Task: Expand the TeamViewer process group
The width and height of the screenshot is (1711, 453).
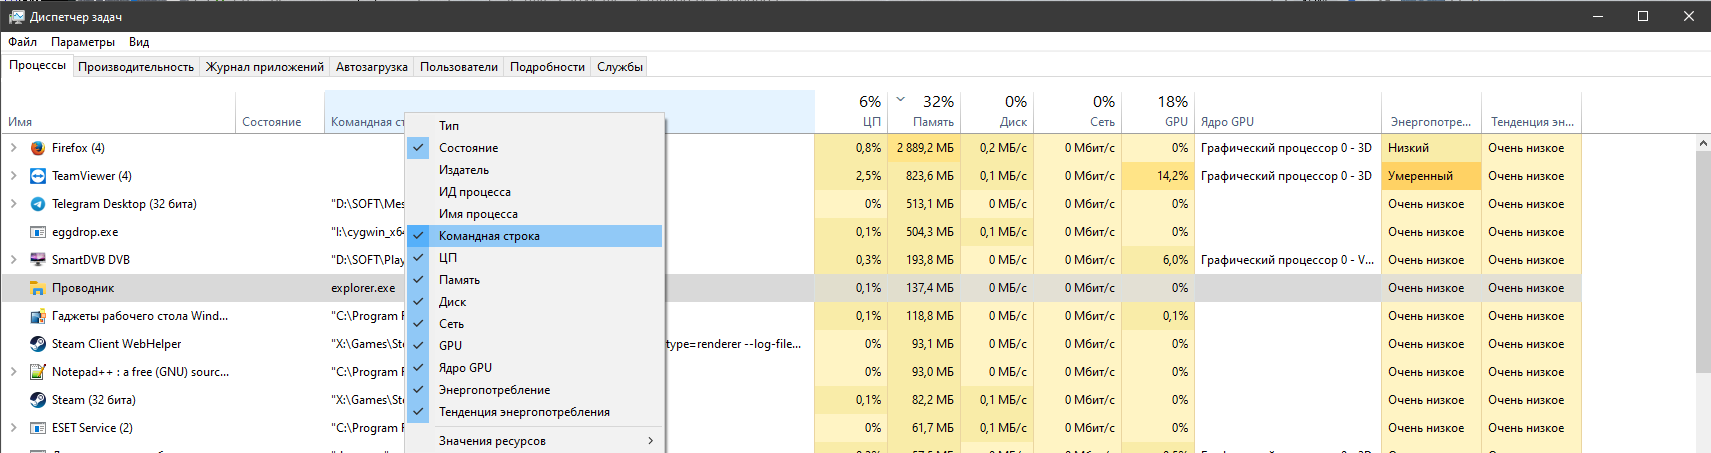Action: (14, 176)
